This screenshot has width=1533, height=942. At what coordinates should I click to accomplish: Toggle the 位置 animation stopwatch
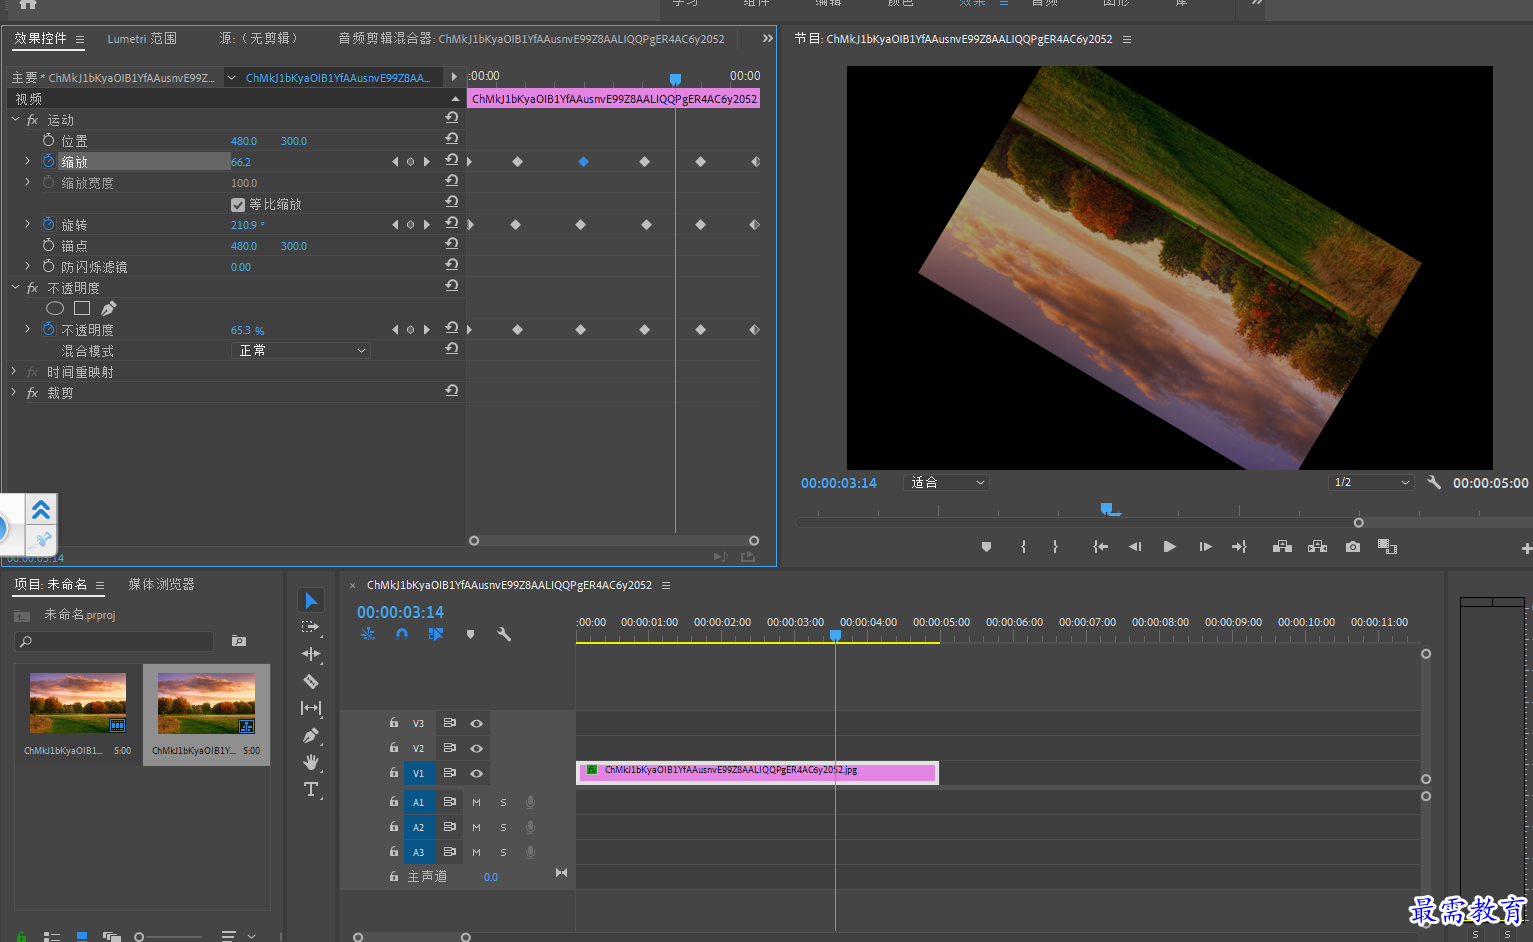[48, 140]
